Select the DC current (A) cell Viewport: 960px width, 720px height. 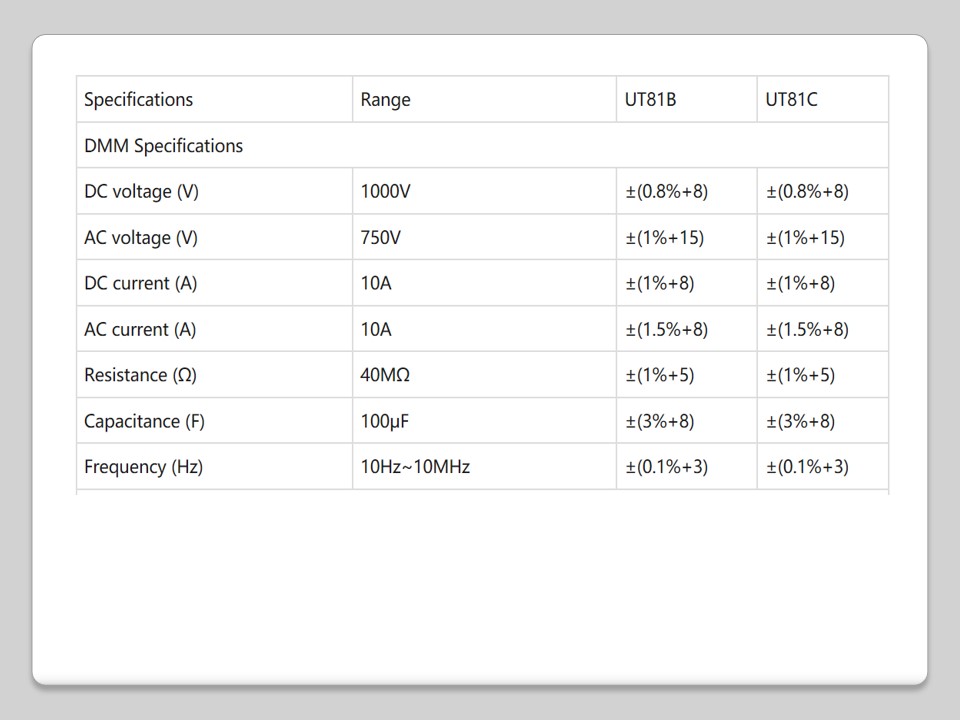coord(141,284)
